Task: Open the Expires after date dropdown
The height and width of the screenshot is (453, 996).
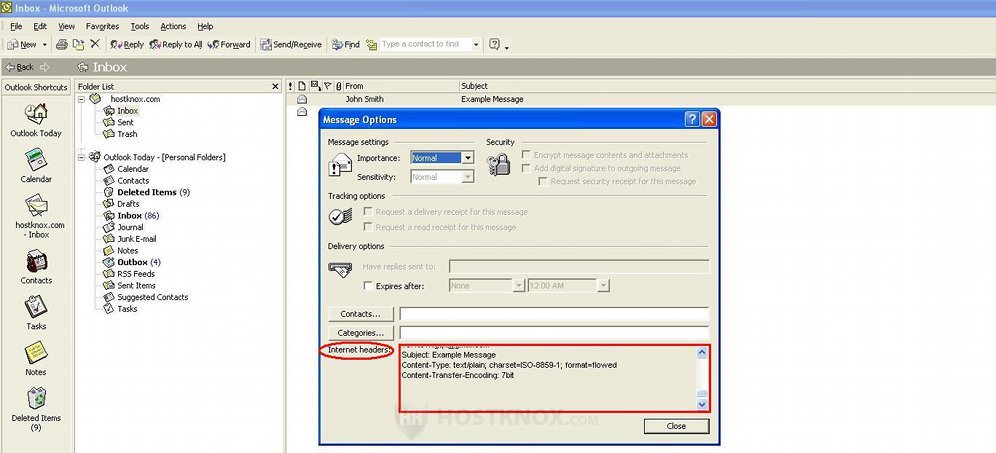Action: (x=518, y=286)
